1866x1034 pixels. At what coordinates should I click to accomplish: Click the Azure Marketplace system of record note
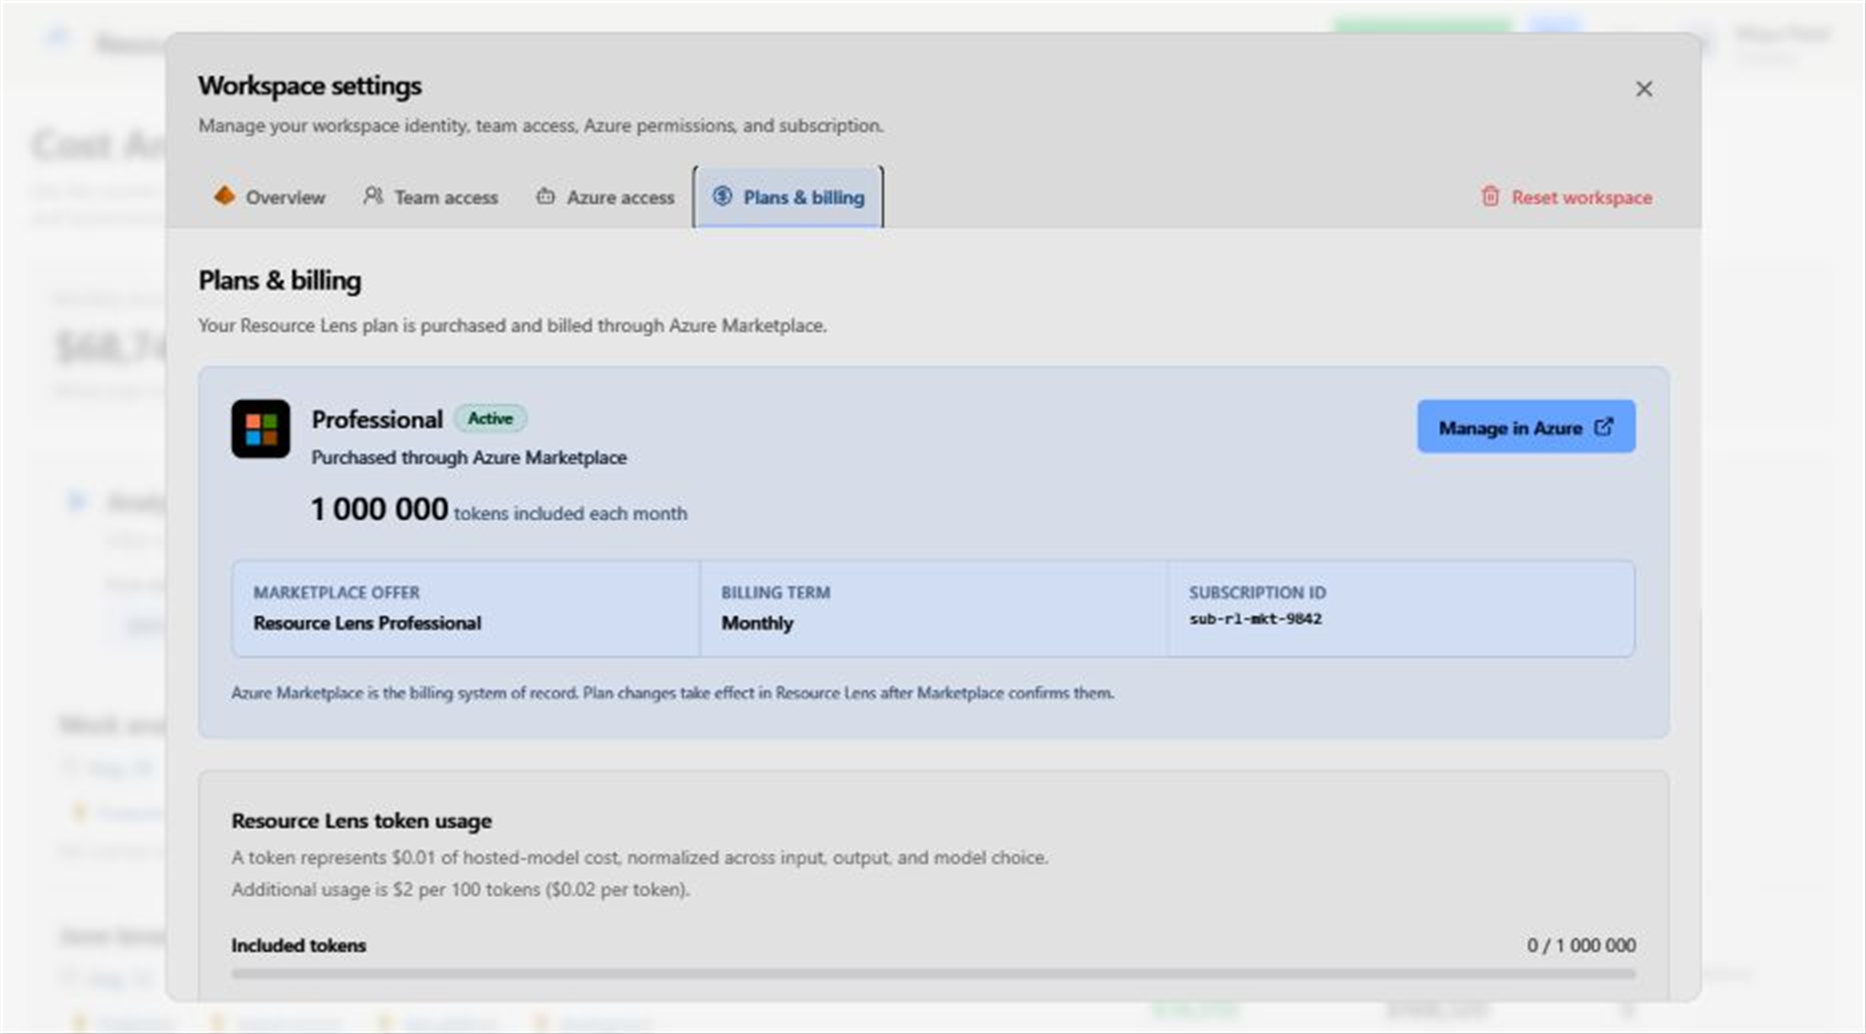point(672,693)
